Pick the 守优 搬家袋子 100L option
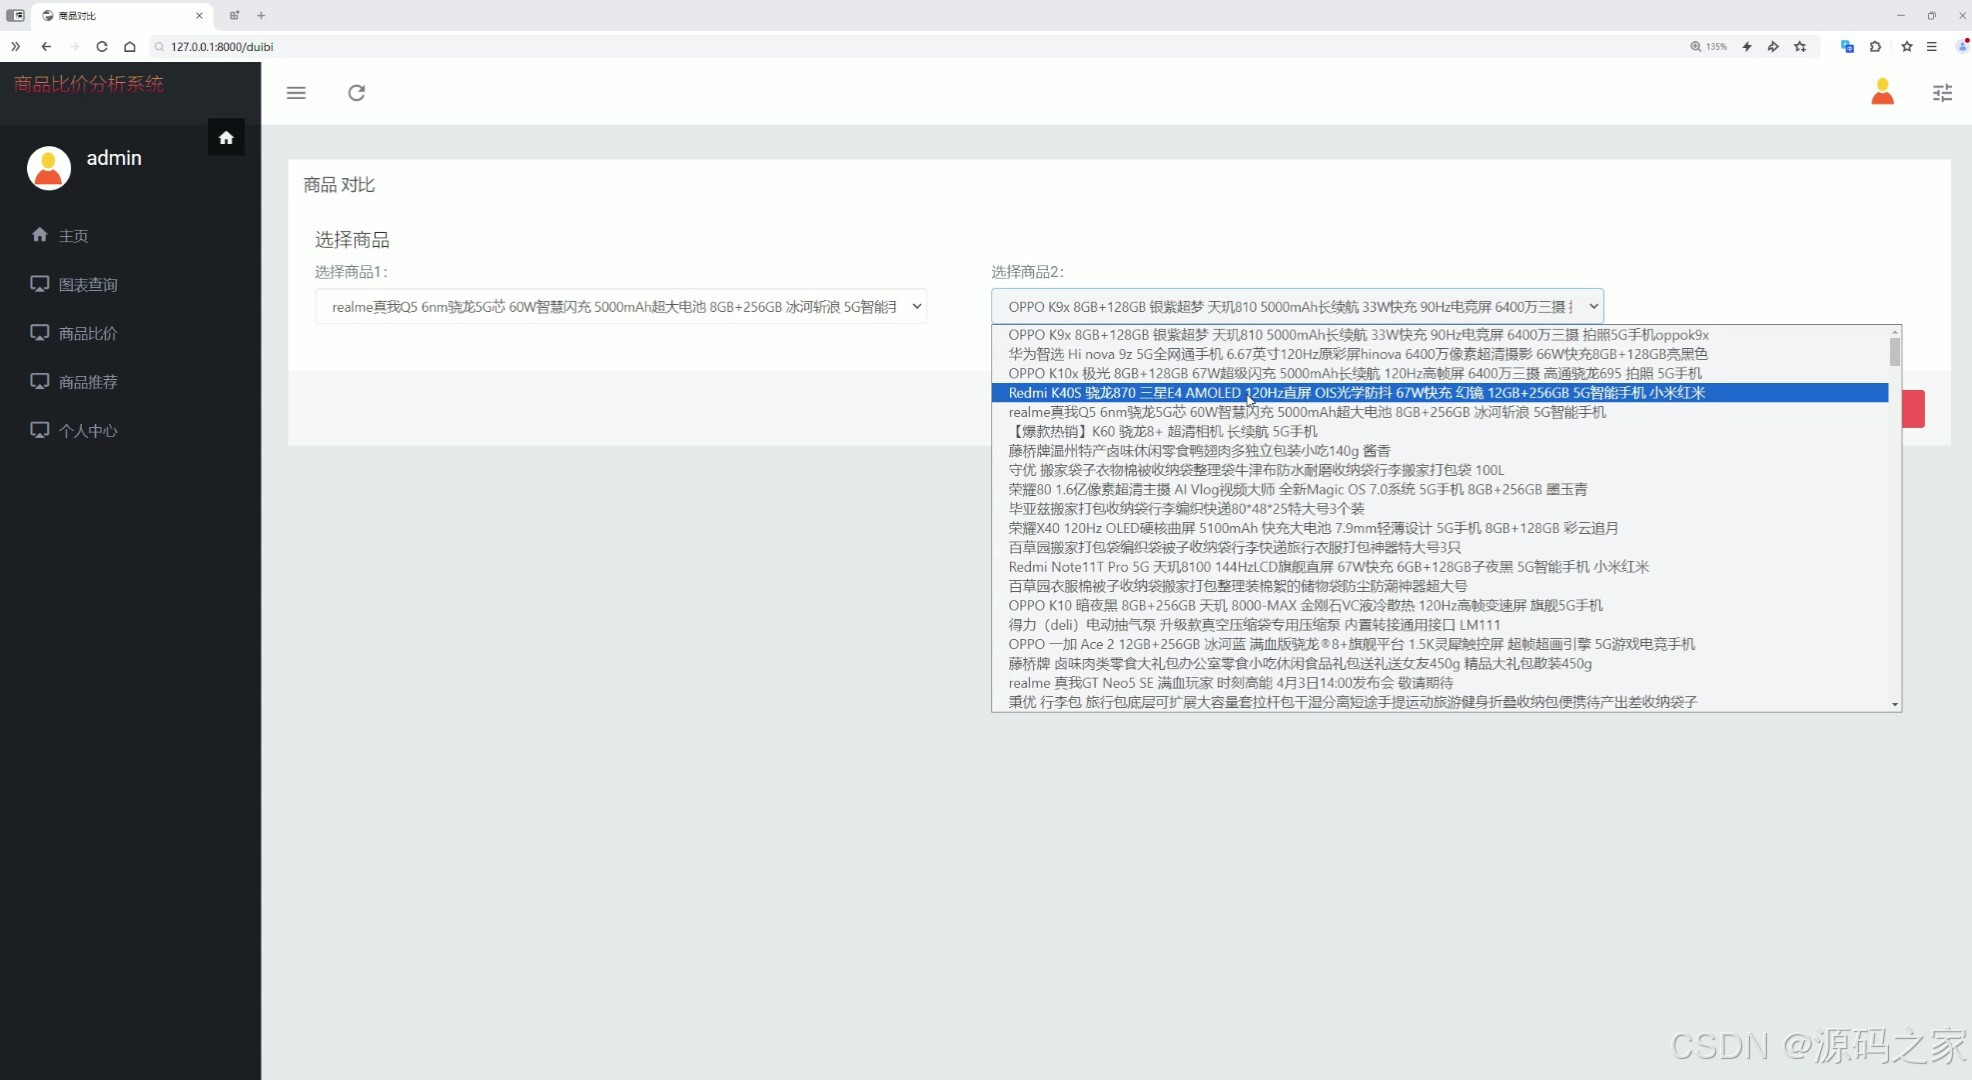1972x1080 pixels. (x=1440, y=470)
